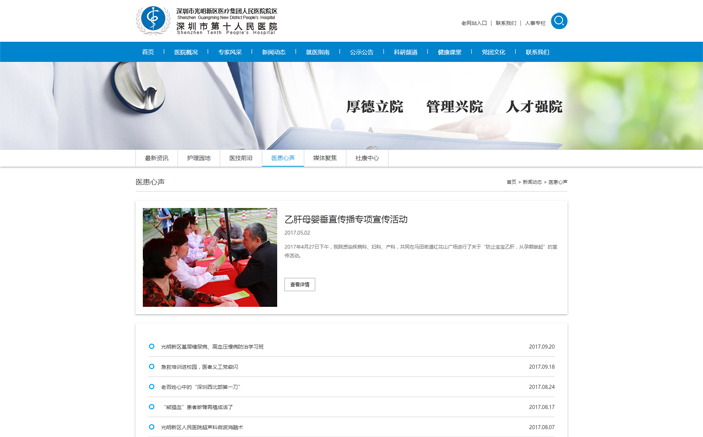Open the 首页 navigation item
The image size is (703, 437).
pos(148,52)
